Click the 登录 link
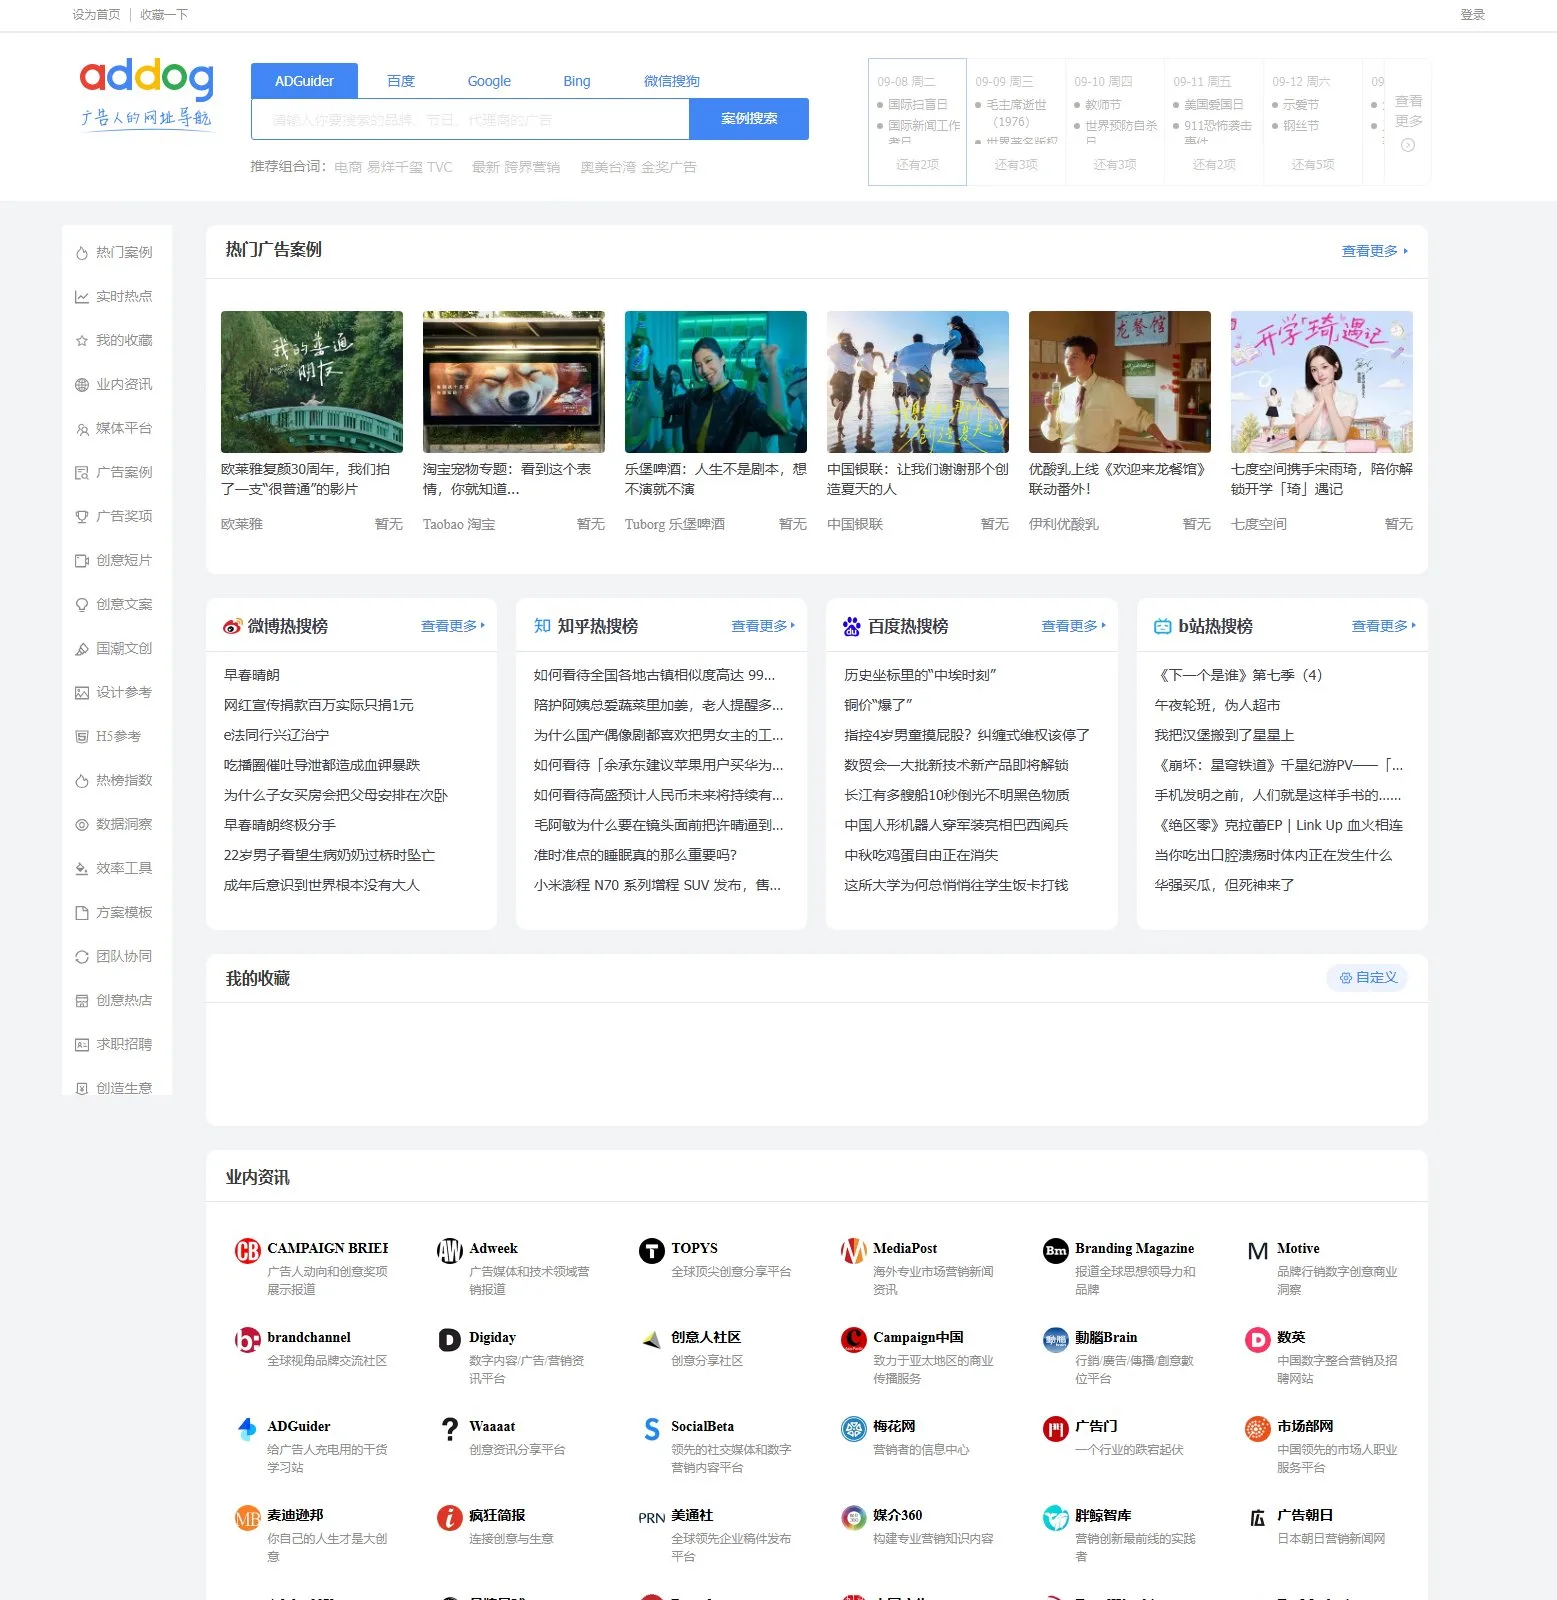Screen dimensions: 1557x1600 click(x=1472, y=15)
